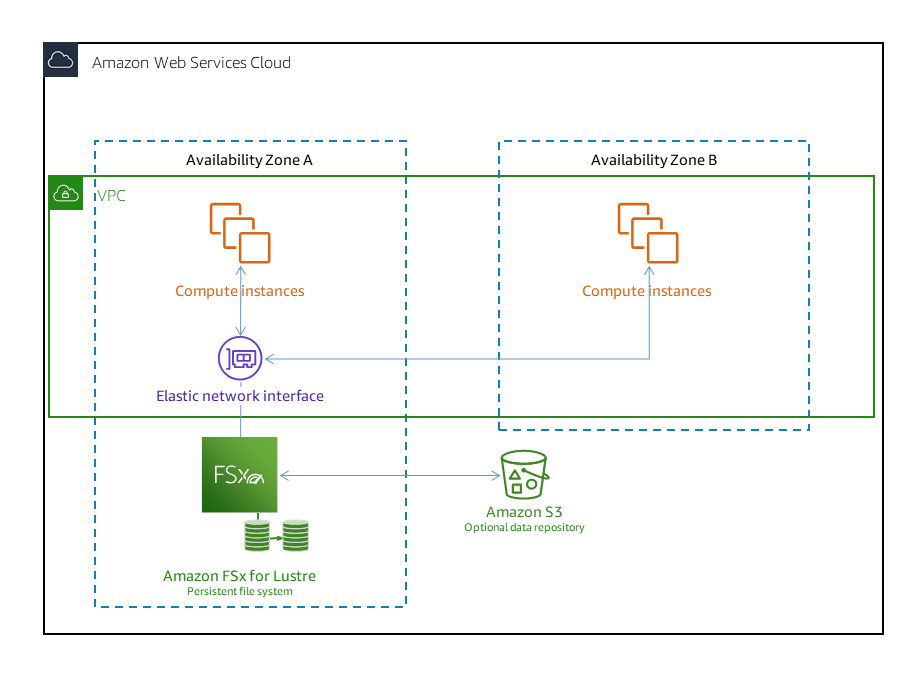Click the "Amazon S3" text label

click(x=524, y=512)
